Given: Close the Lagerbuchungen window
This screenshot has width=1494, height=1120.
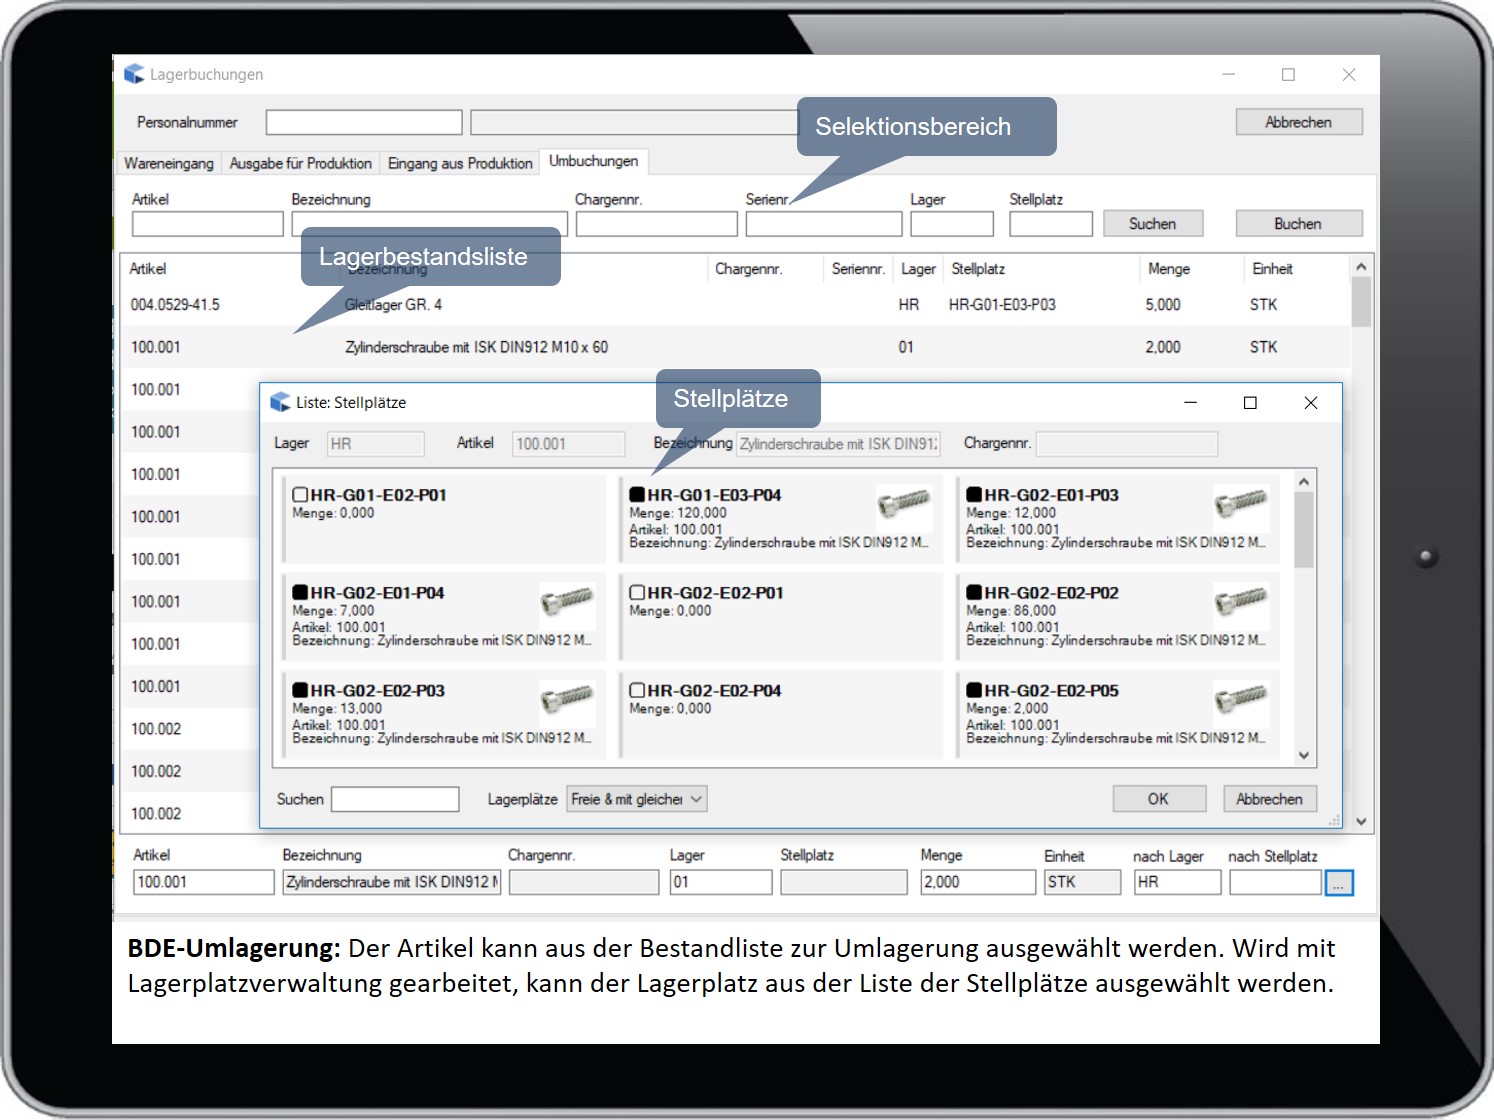Looking at the screenshot, I should tap(1349, 74).
